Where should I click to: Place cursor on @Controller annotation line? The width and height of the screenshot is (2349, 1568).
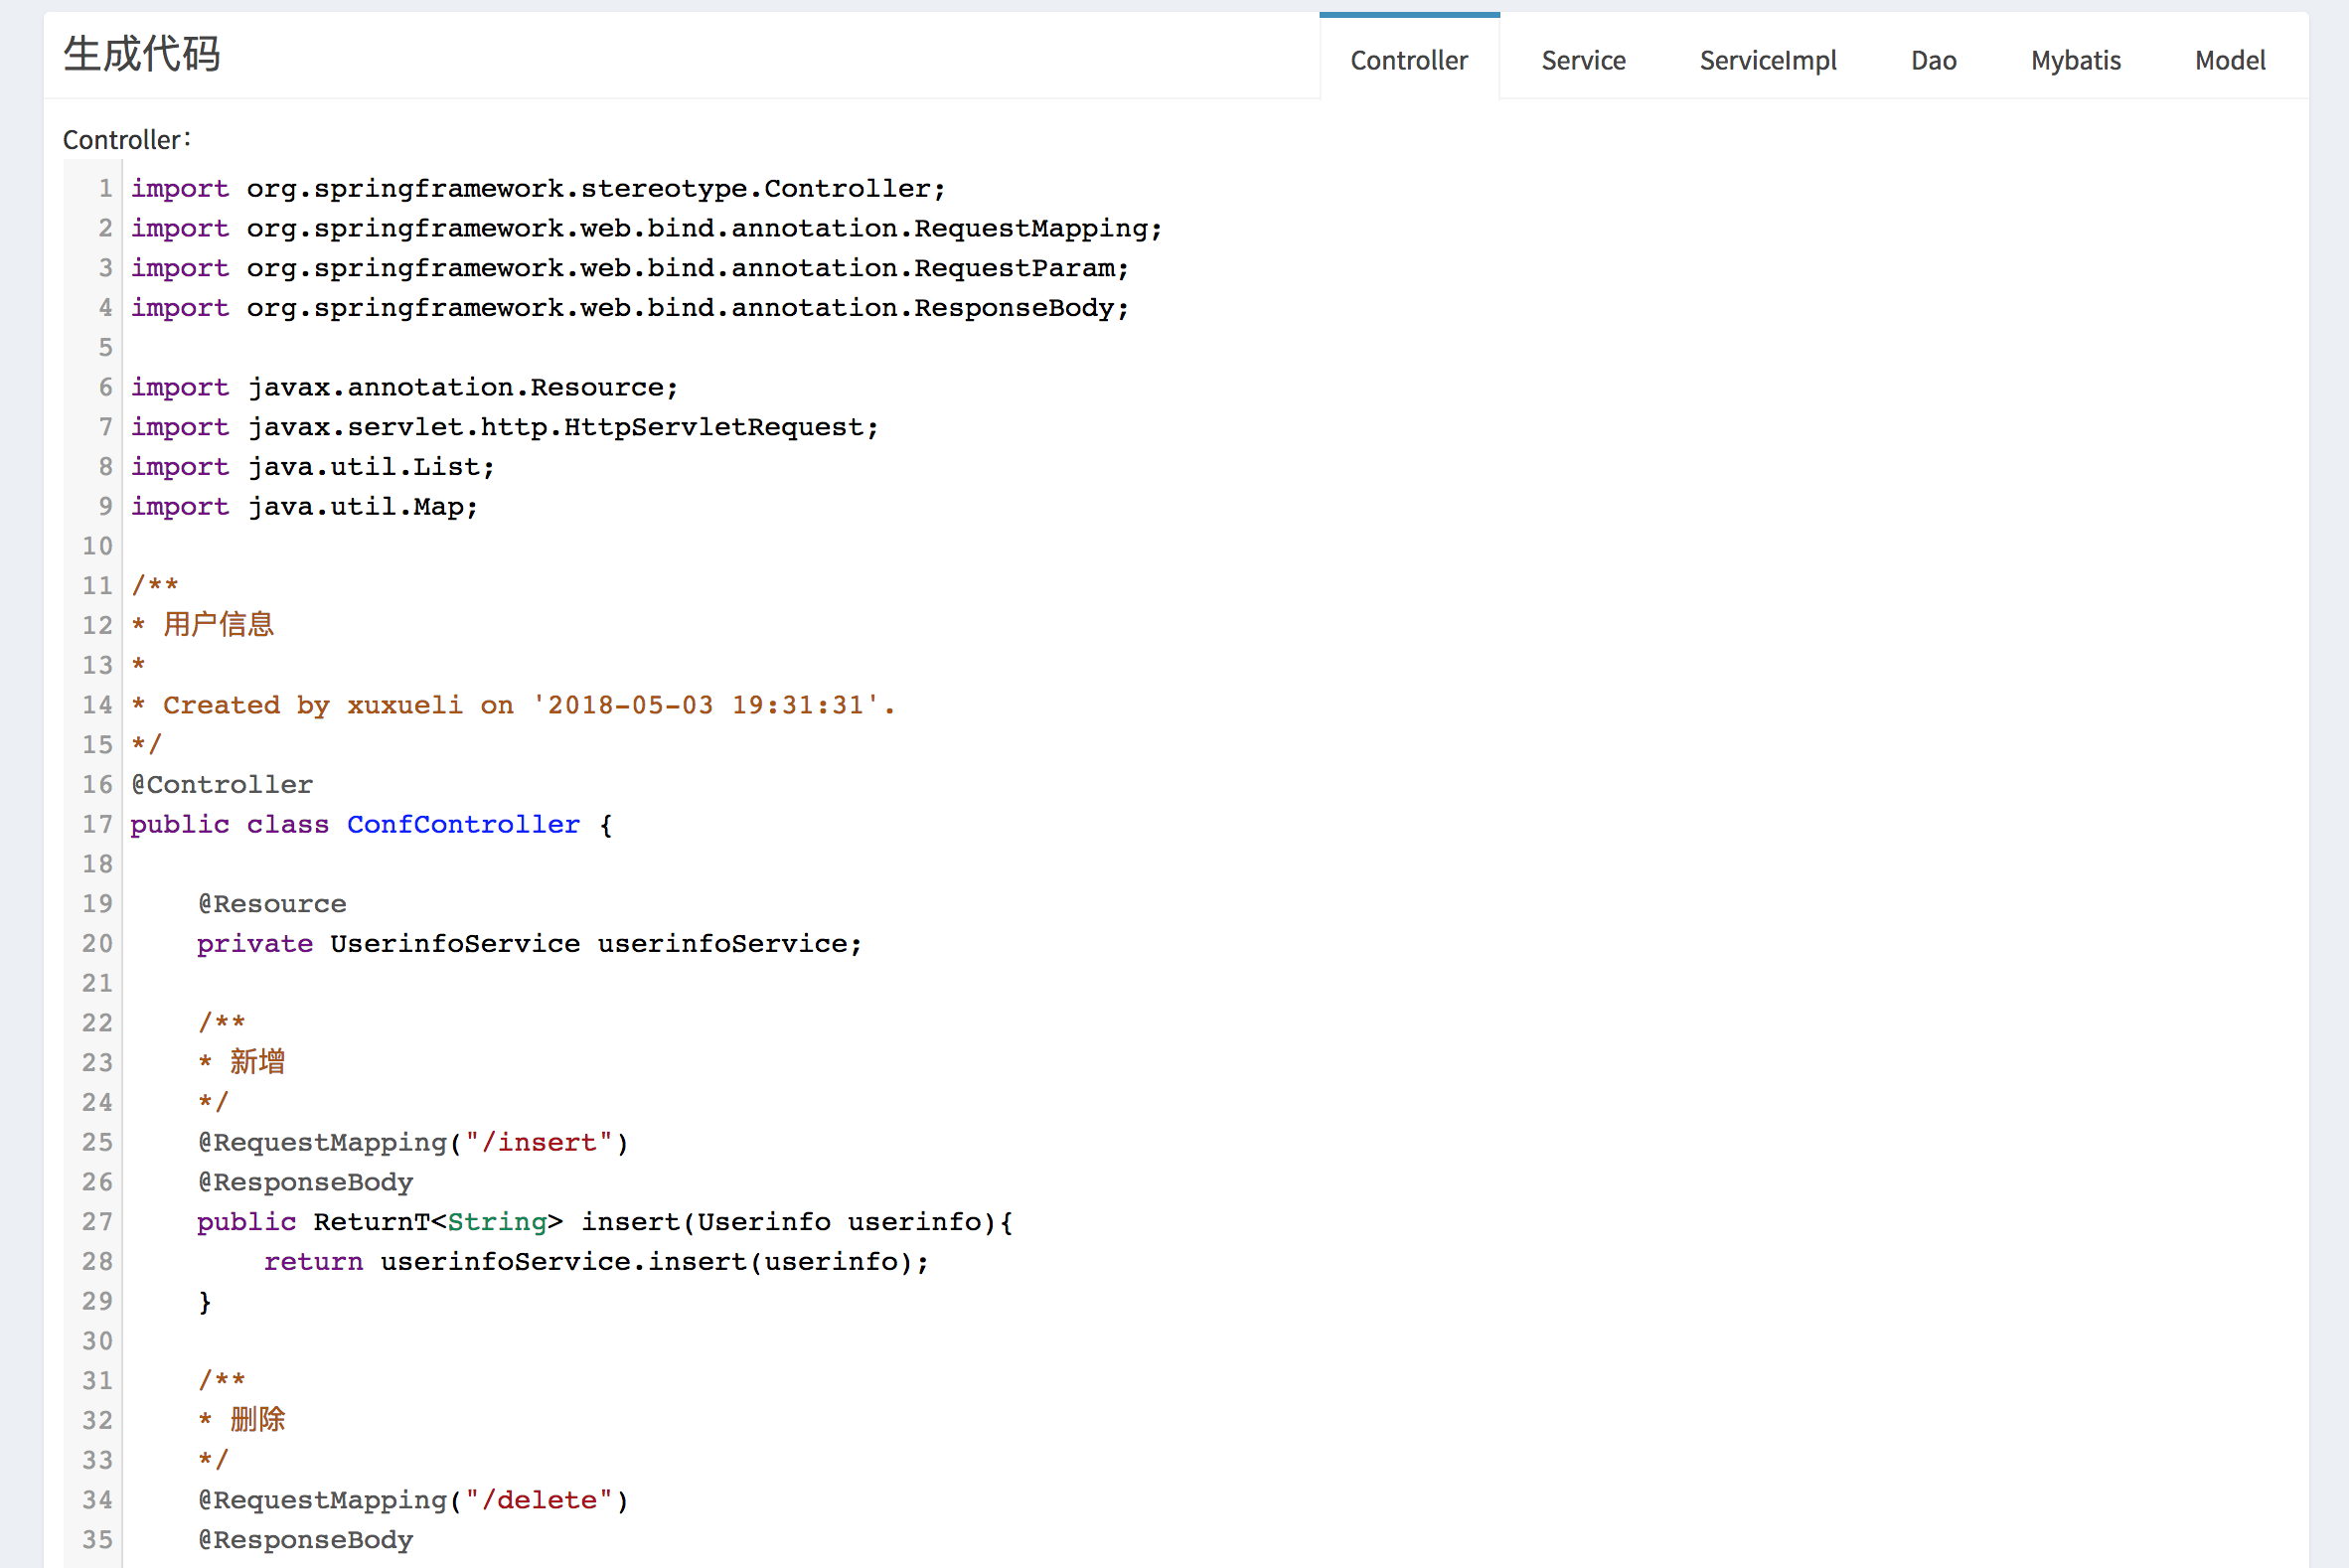tap(222, 784)
